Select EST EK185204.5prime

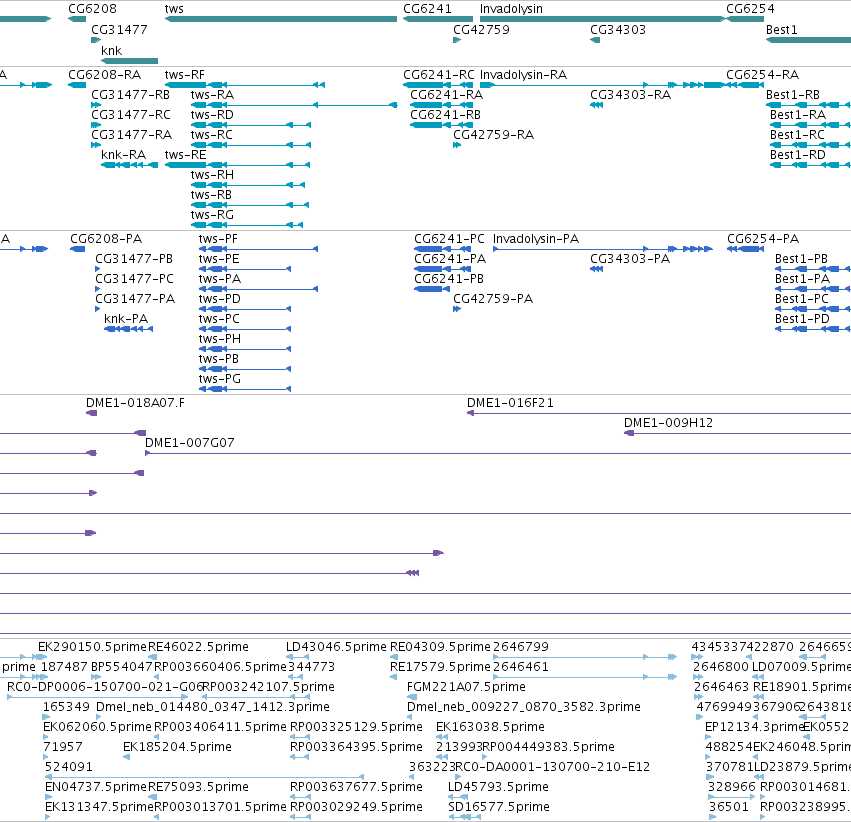coord(126,757)
